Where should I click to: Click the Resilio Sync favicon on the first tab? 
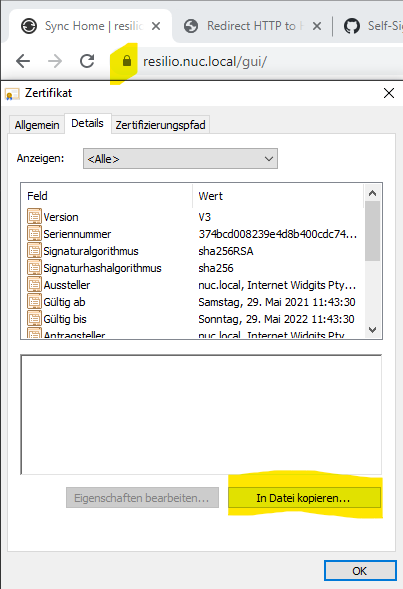29,26
